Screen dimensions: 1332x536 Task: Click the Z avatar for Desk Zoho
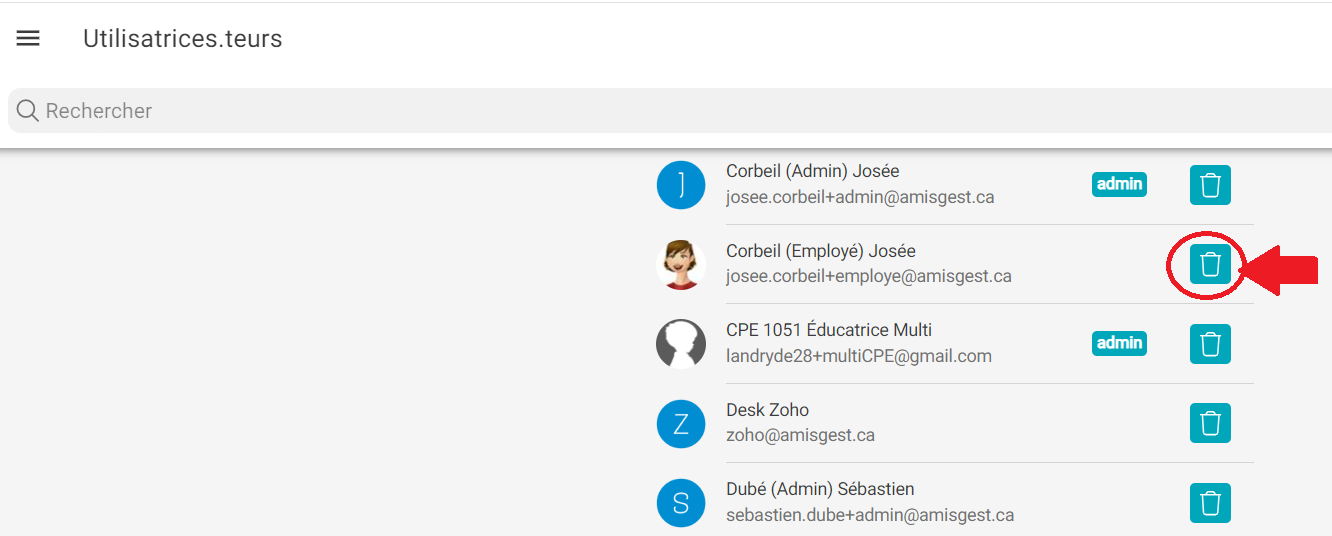coord(681,424)
